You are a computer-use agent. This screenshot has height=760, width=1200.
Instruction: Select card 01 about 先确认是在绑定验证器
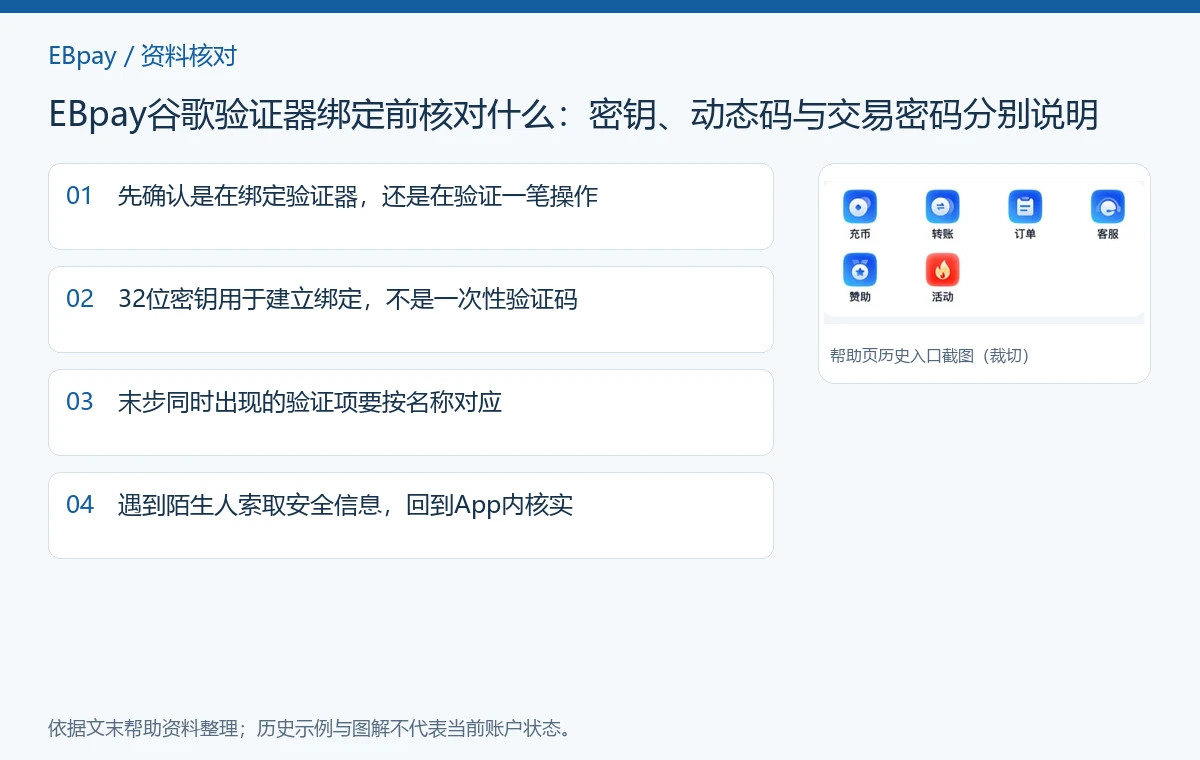point(411,206)
